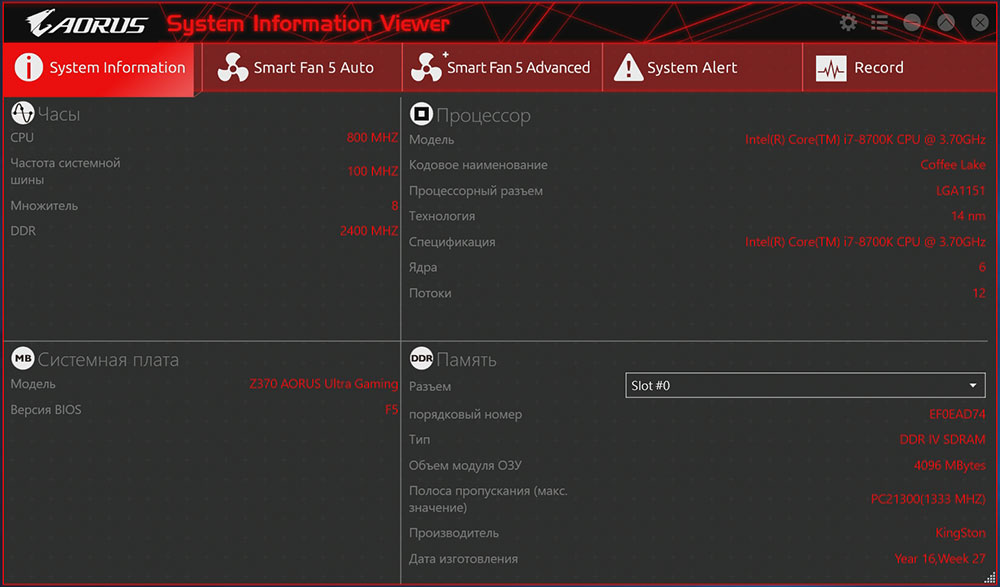
Task: Click the DDR IV SDRAM type value
Action: tap(943, 439)
